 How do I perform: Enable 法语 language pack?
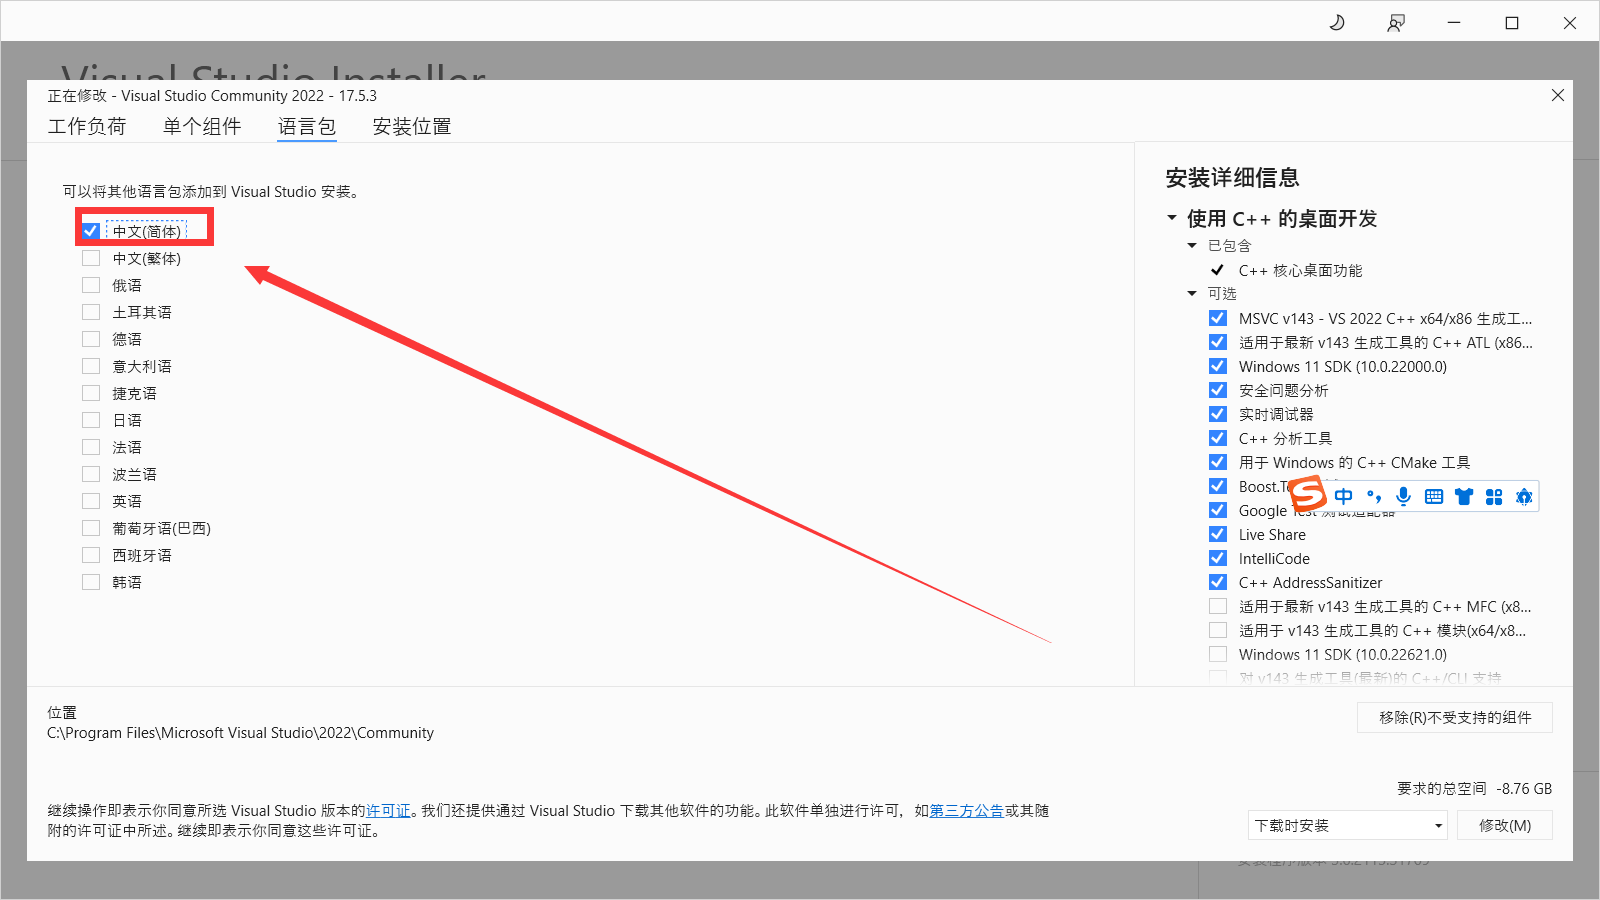(91, 447)
